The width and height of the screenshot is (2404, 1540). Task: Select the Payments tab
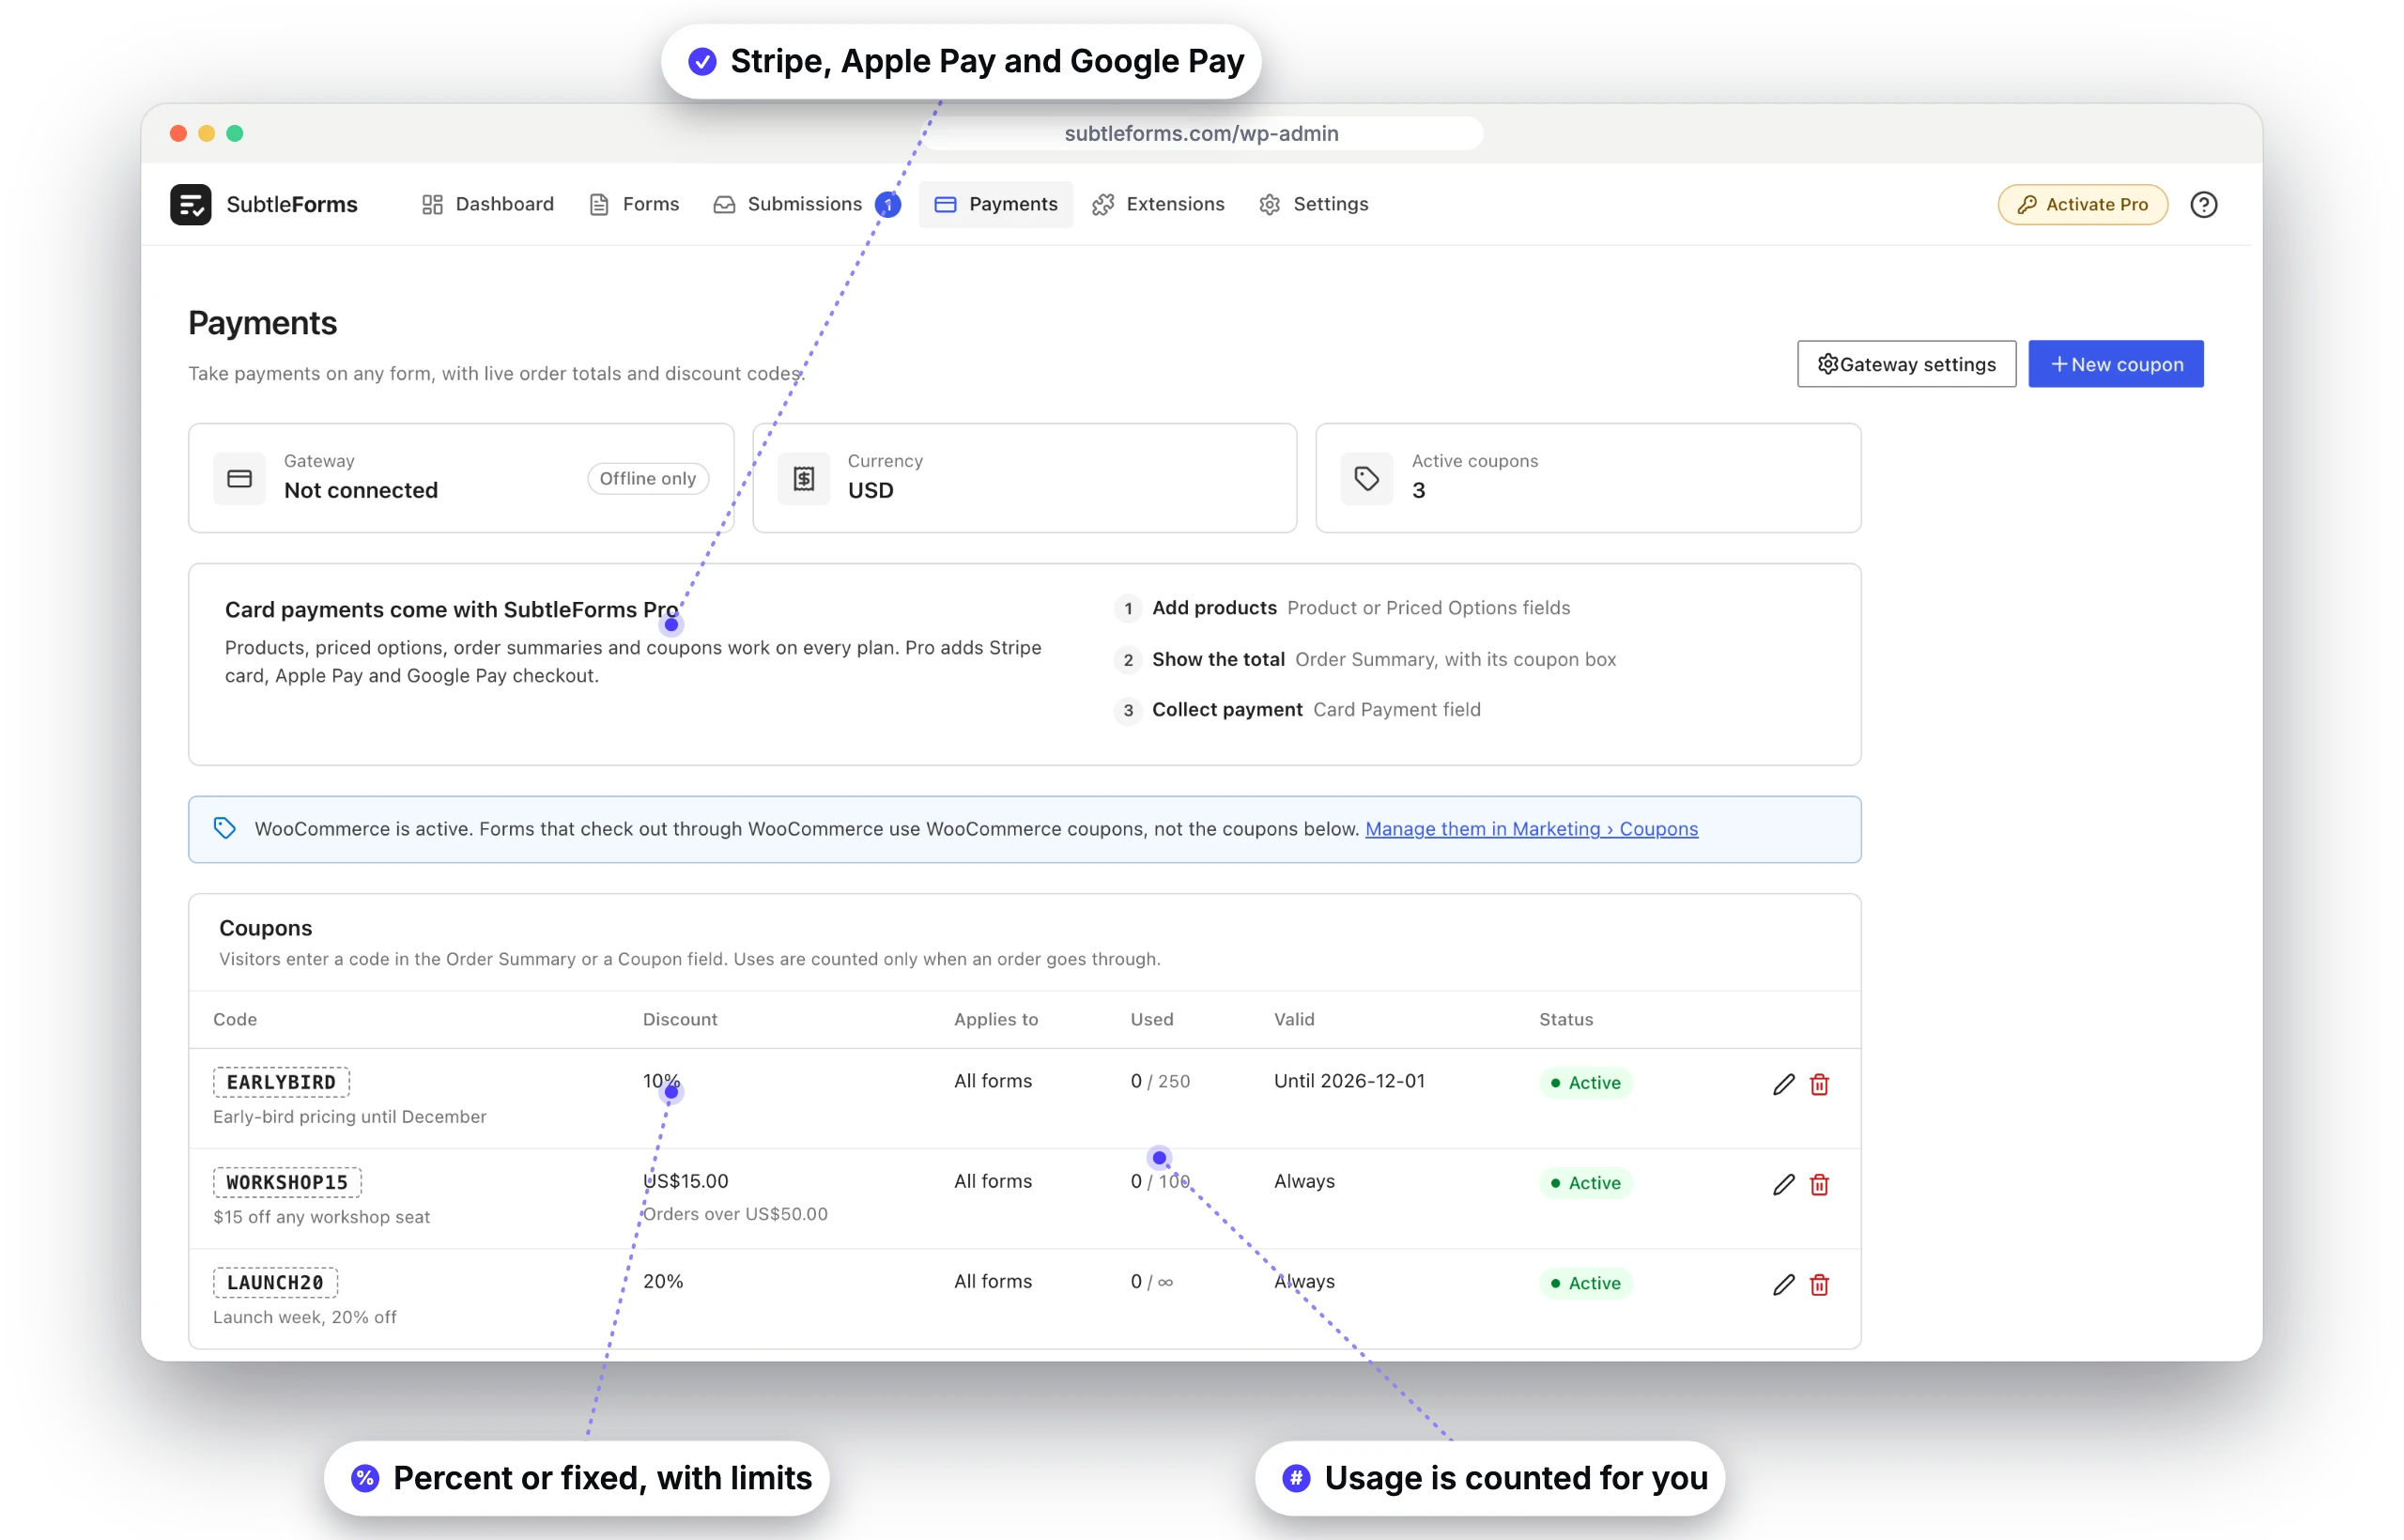click(x=996, y=204)
